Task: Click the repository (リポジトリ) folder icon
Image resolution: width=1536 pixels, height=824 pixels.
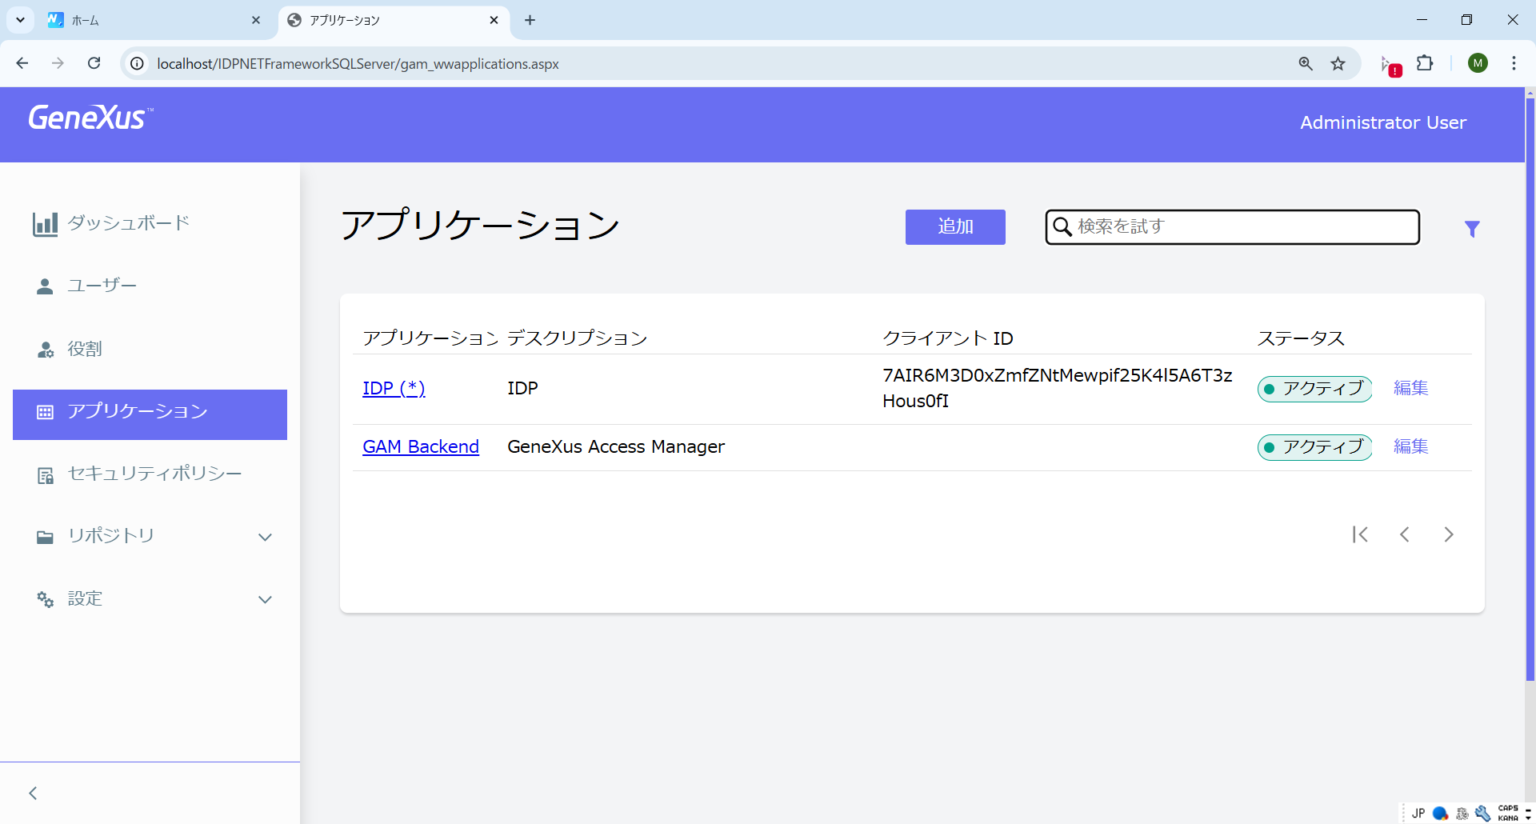Action: (x=44, y=536)
